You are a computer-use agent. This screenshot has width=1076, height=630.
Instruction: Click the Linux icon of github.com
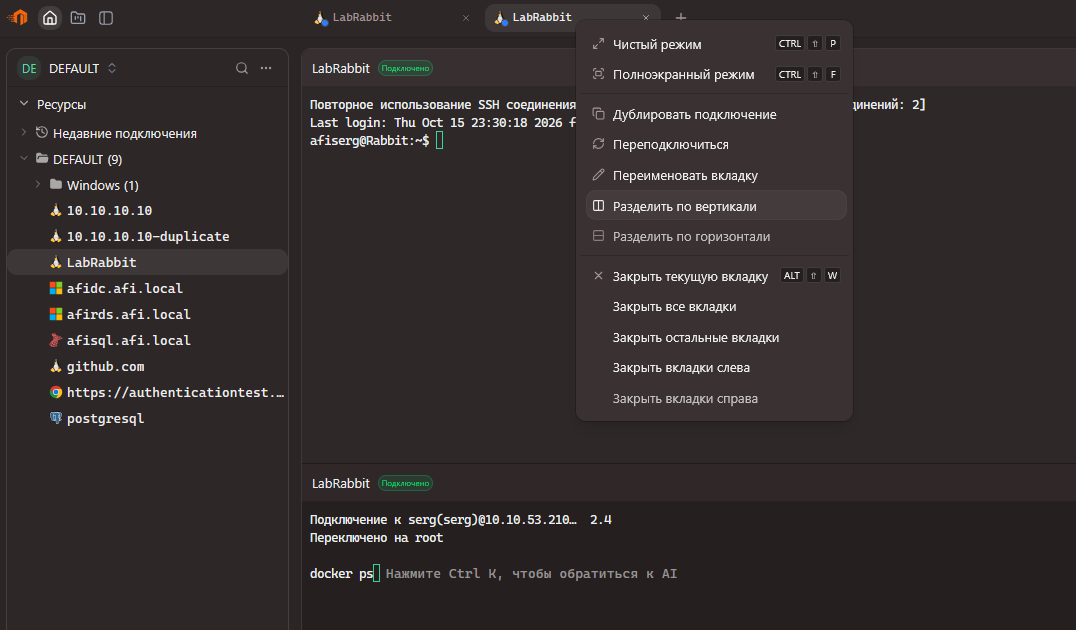(x=56, y=366)
